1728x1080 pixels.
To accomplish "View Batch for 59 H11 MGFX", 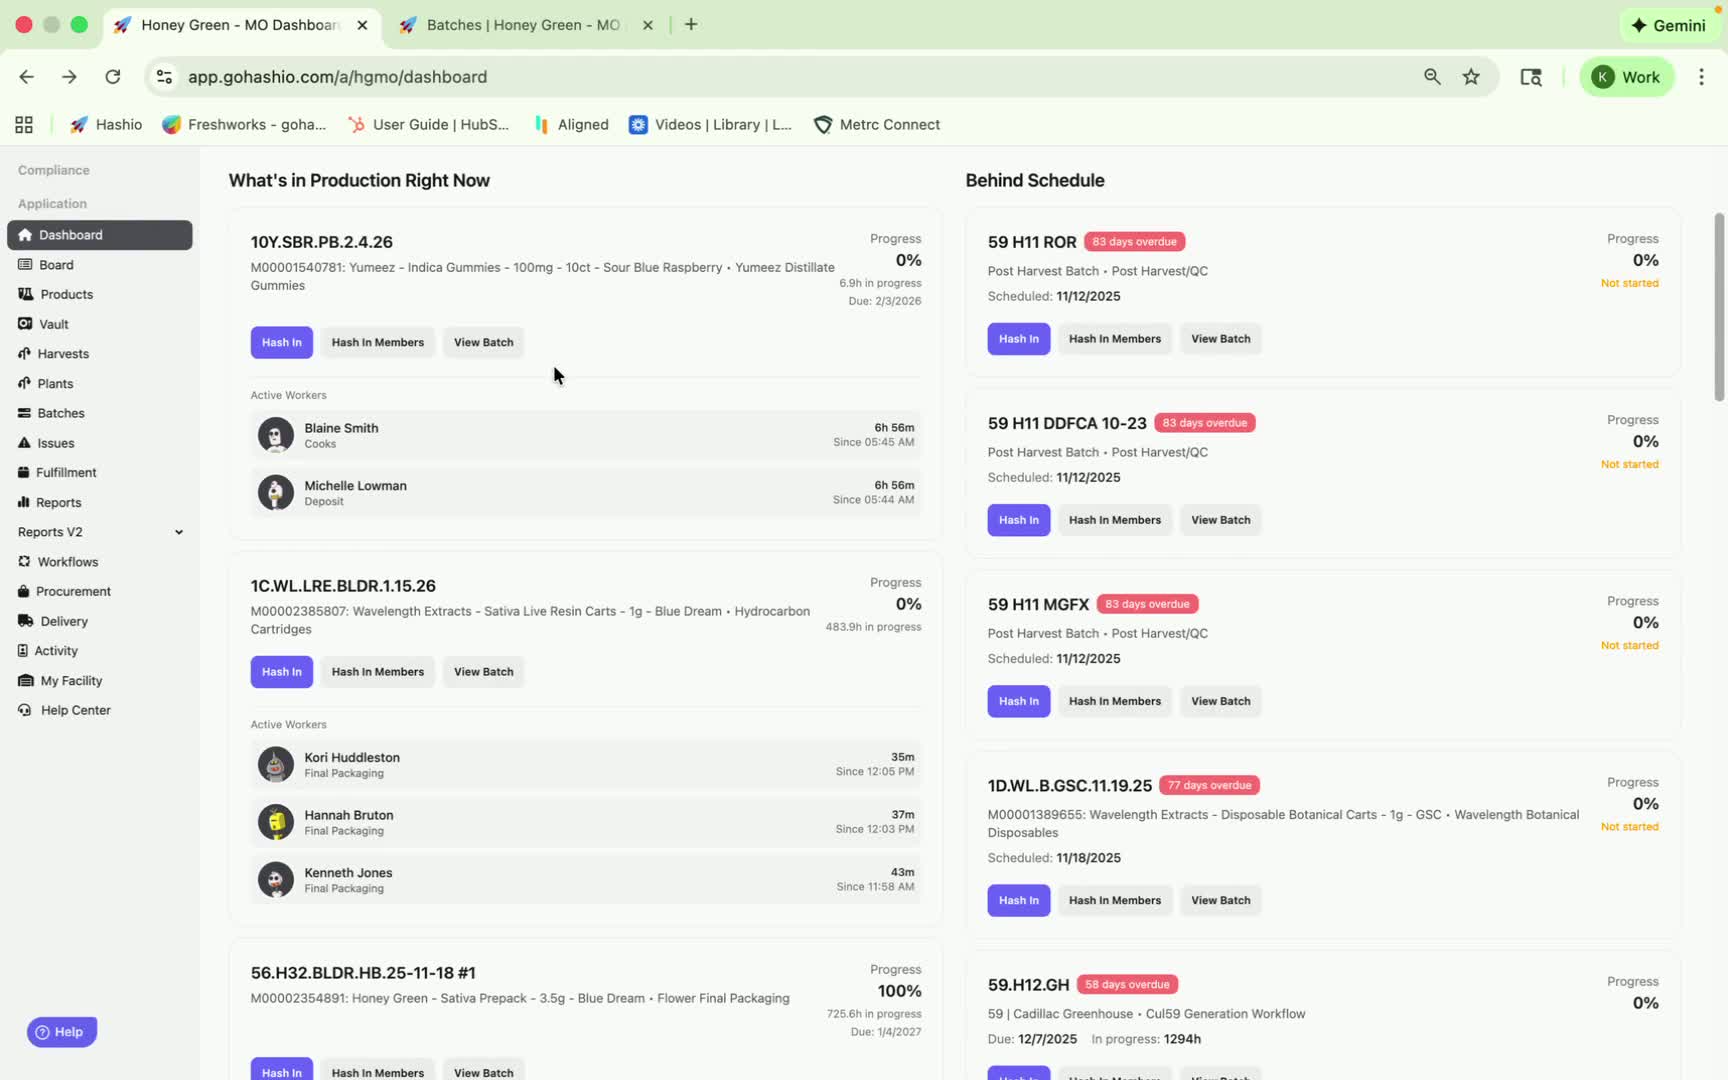I will (1221, 701).
